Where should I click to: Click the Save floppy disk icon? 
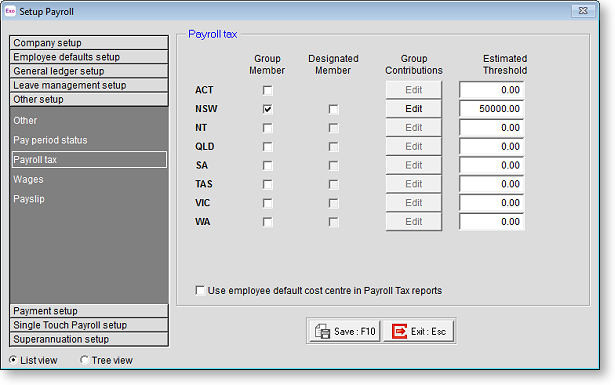322,331
